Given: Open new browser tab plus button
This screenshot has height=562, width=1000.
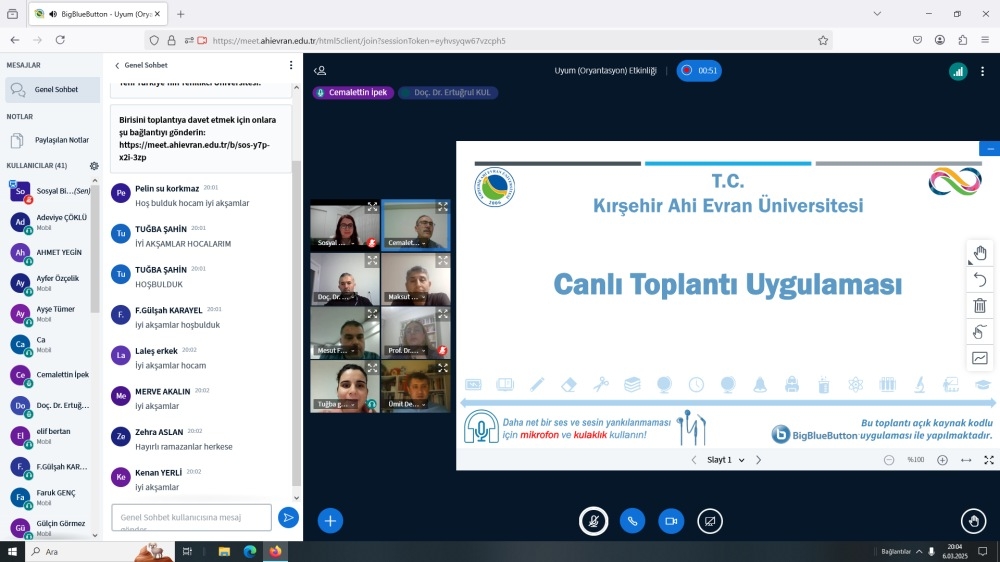Looking at the screenshot, I should click(x=180, y=14).
